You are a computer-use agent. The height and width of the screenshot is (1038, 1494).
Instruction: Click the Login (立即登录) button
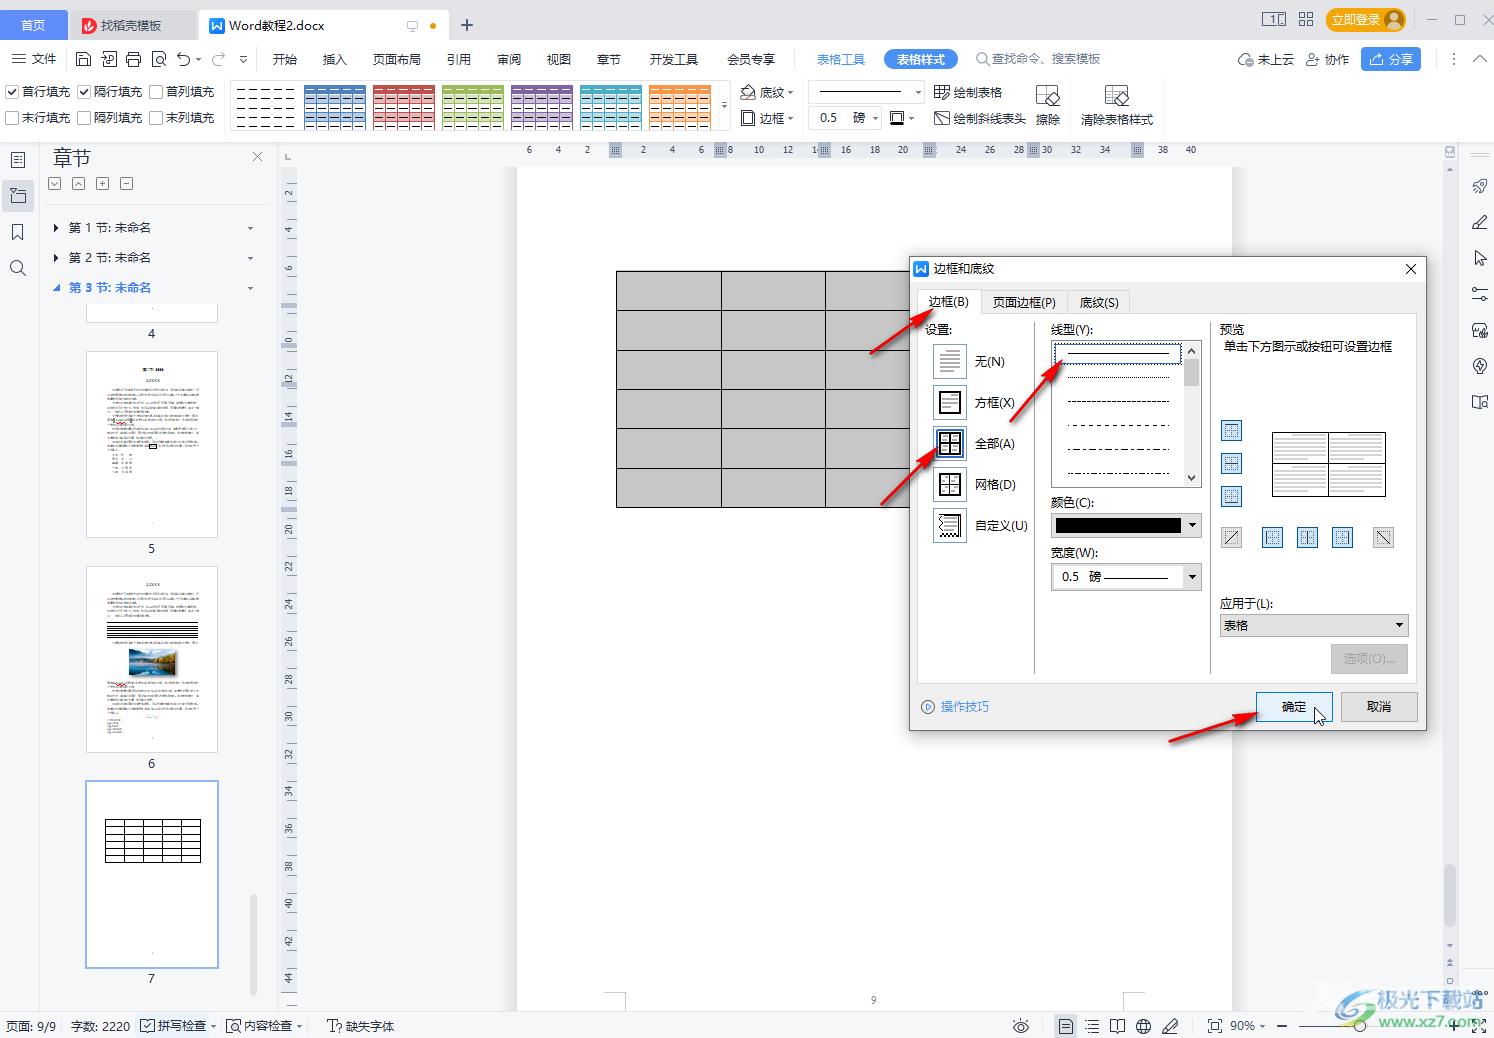pyautogui.click(x=1365, y=20)
